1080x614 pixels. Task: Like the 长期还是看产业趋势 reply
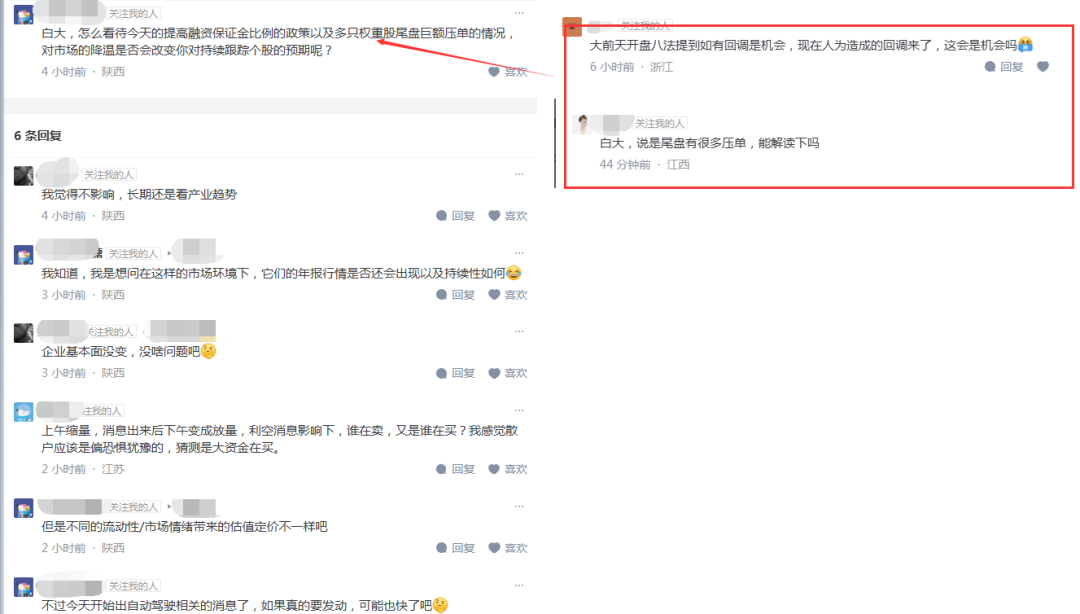(x=508, y=216)
